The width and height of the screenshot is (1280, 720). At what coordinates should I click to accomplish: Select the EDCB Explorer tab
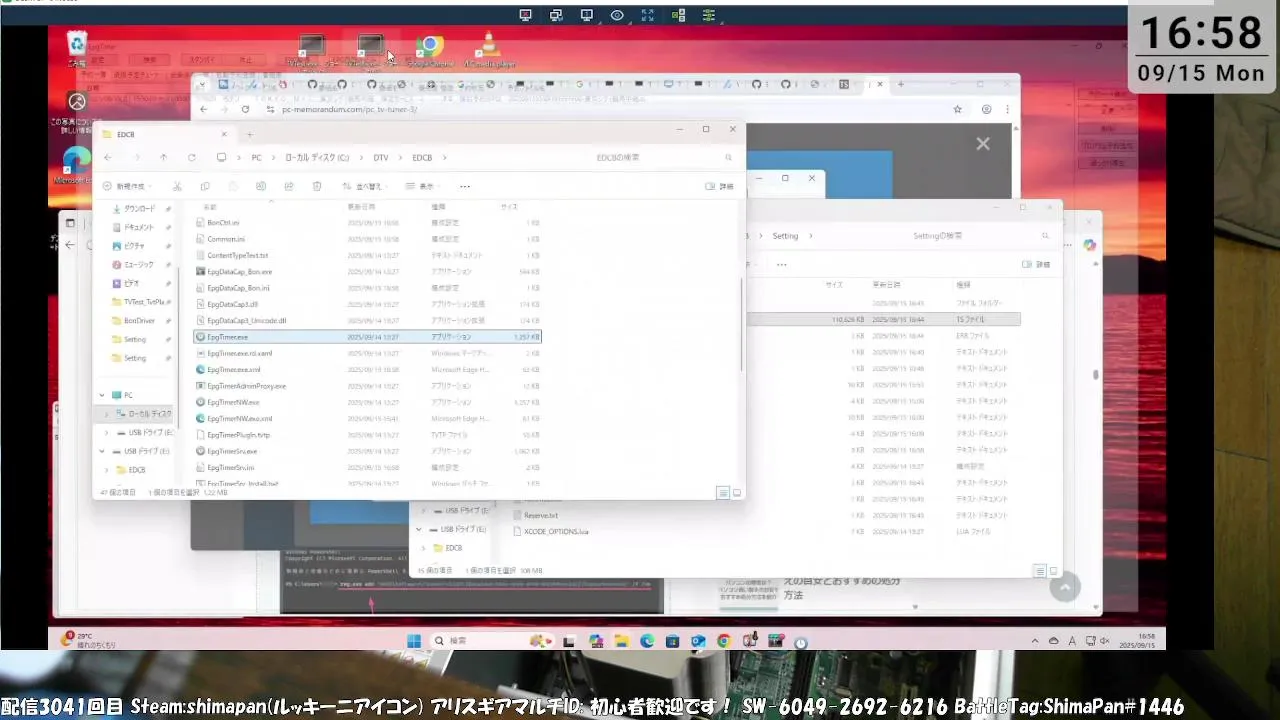(165, 134)
